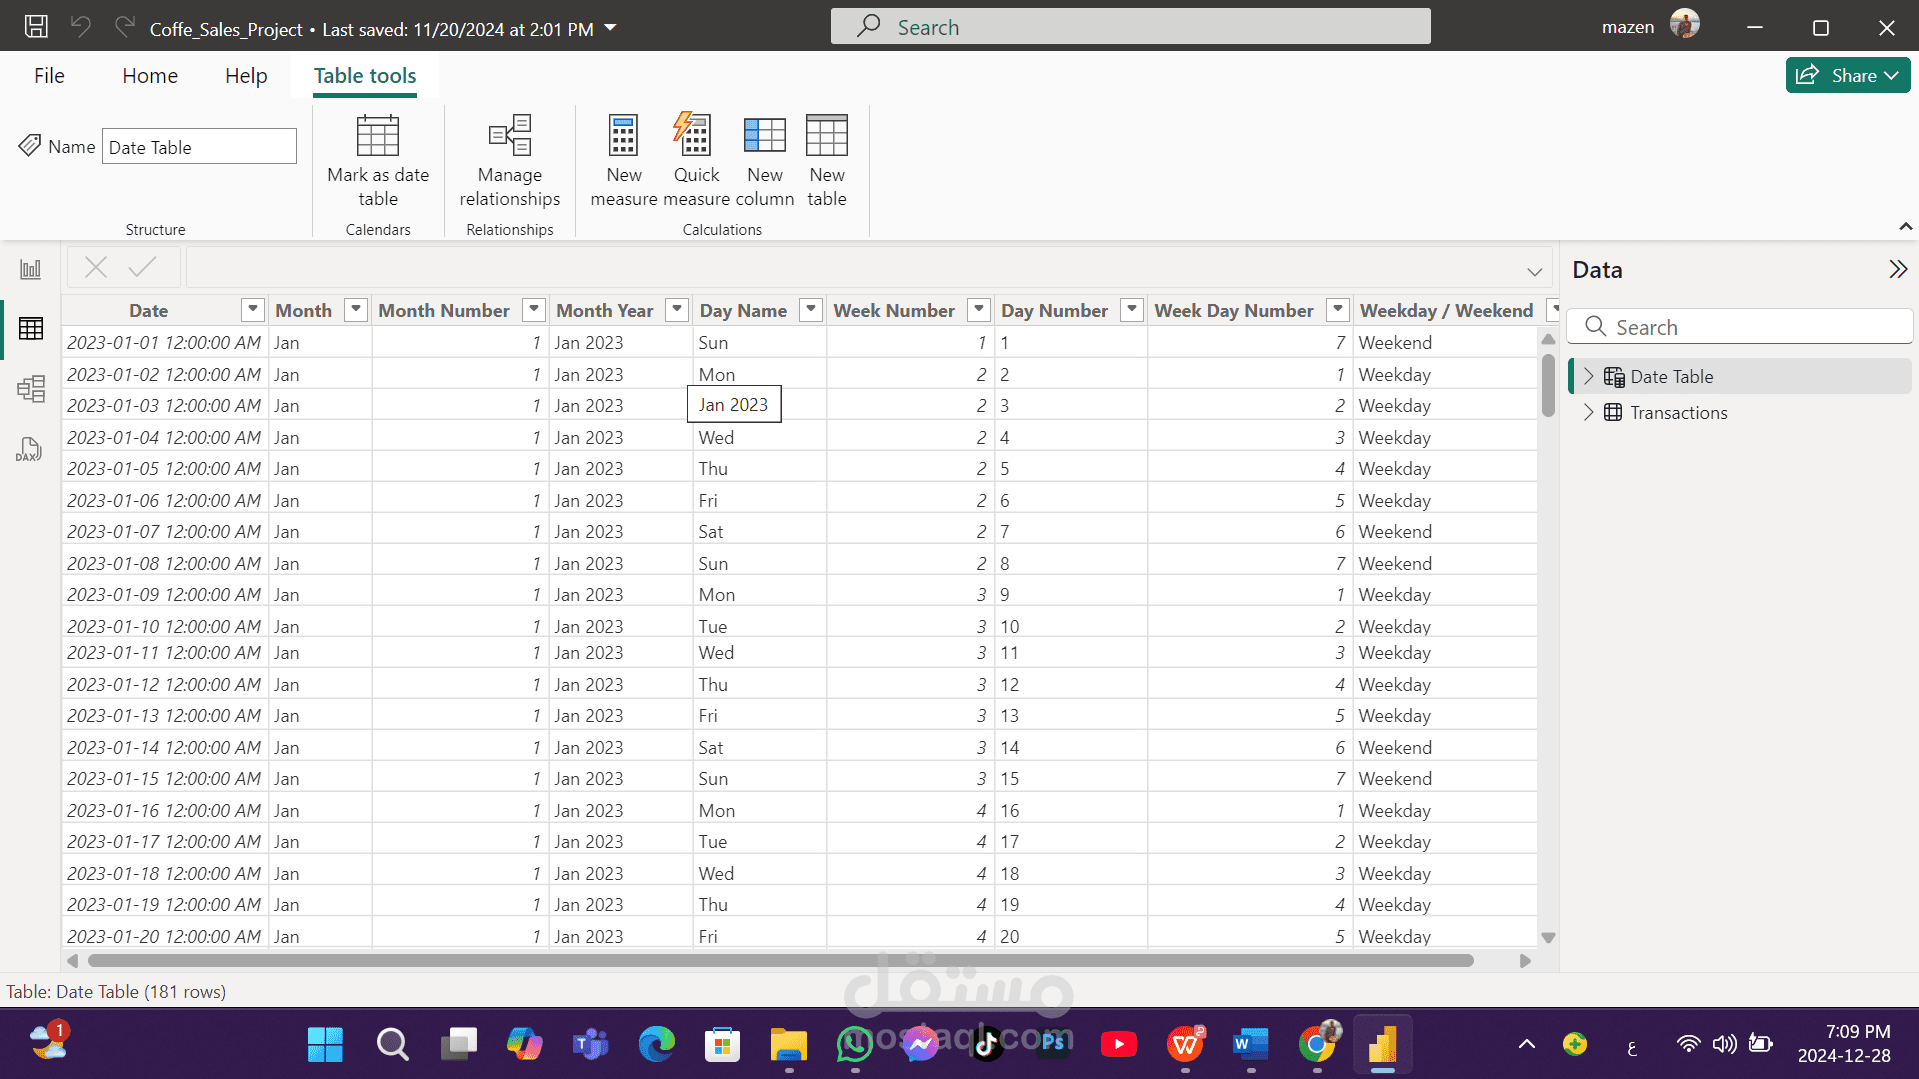The width and height of the screenshot is (1919, 1079).
Task: Open Windows Start menu
Action: tap(325, 1045)
